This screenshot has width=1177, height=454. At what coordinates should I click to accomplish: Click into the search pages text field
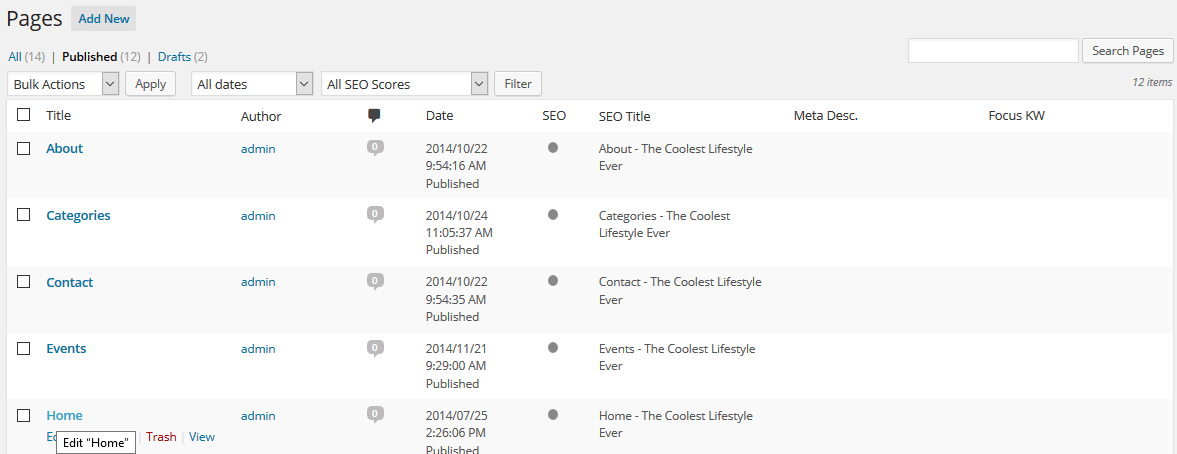pyautogui.click(x=992, y=51)
